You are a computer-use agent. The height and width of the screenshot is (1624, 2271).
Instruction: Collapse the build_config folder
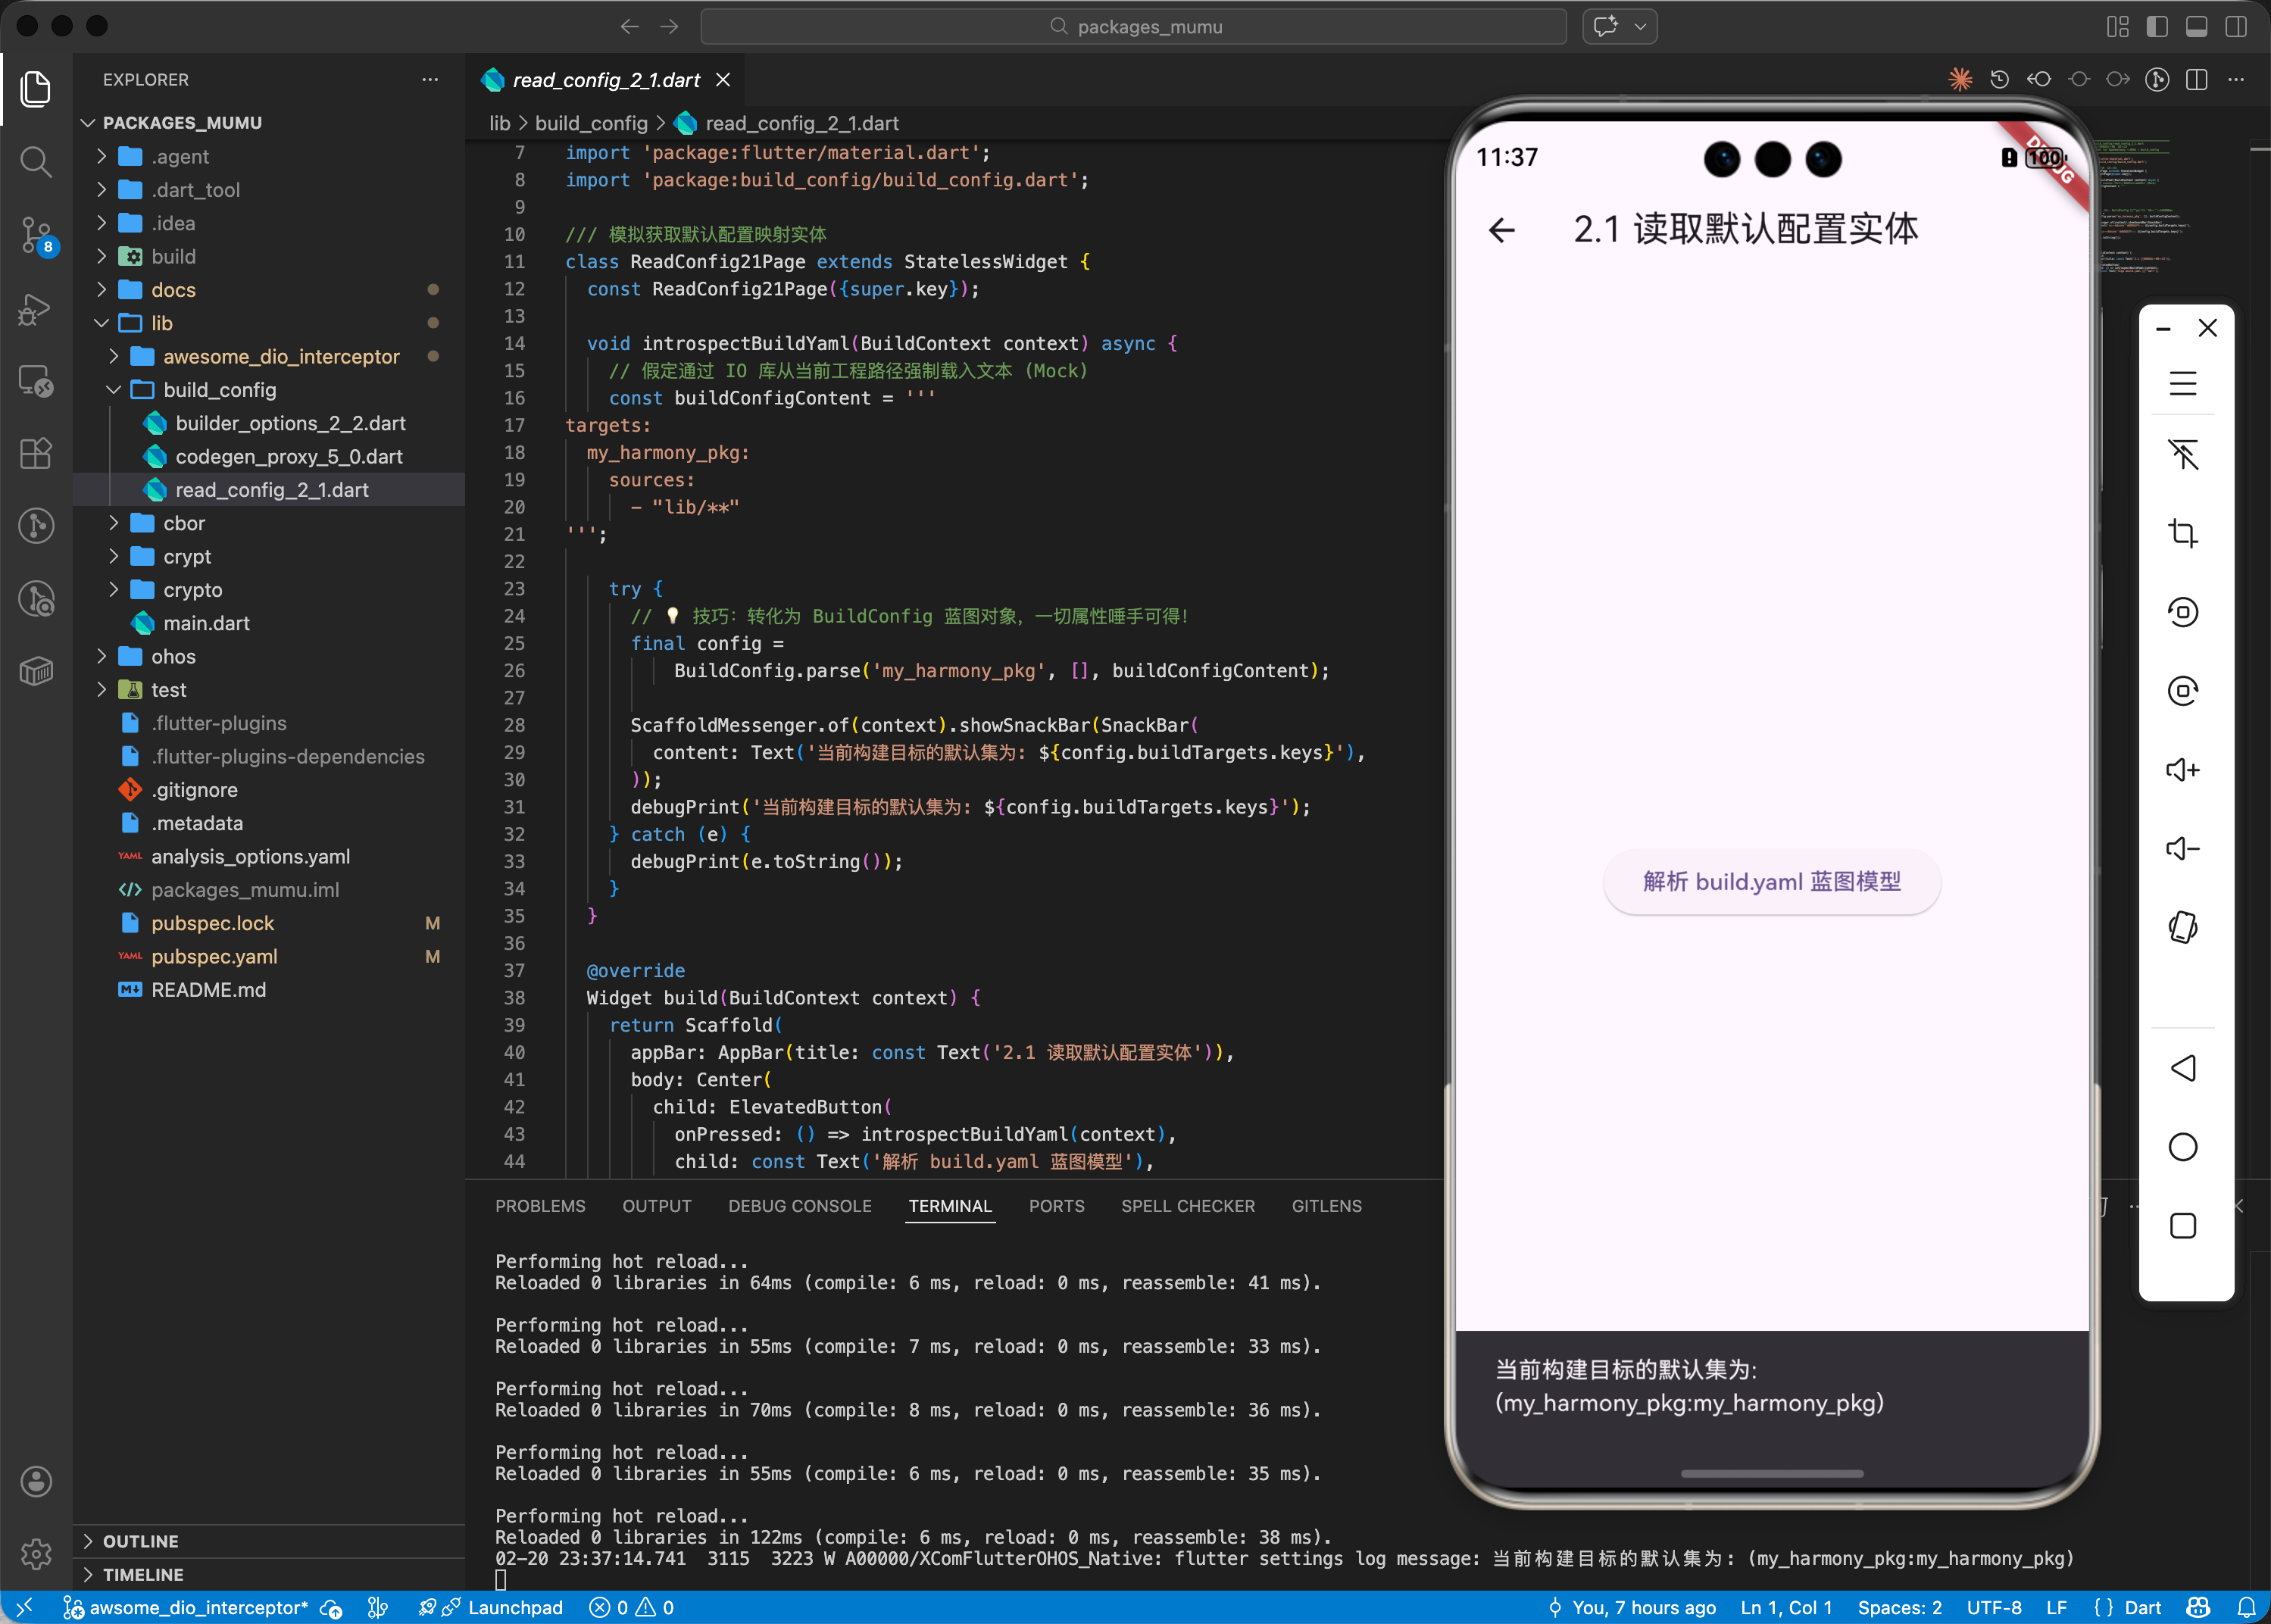[219, 390]
